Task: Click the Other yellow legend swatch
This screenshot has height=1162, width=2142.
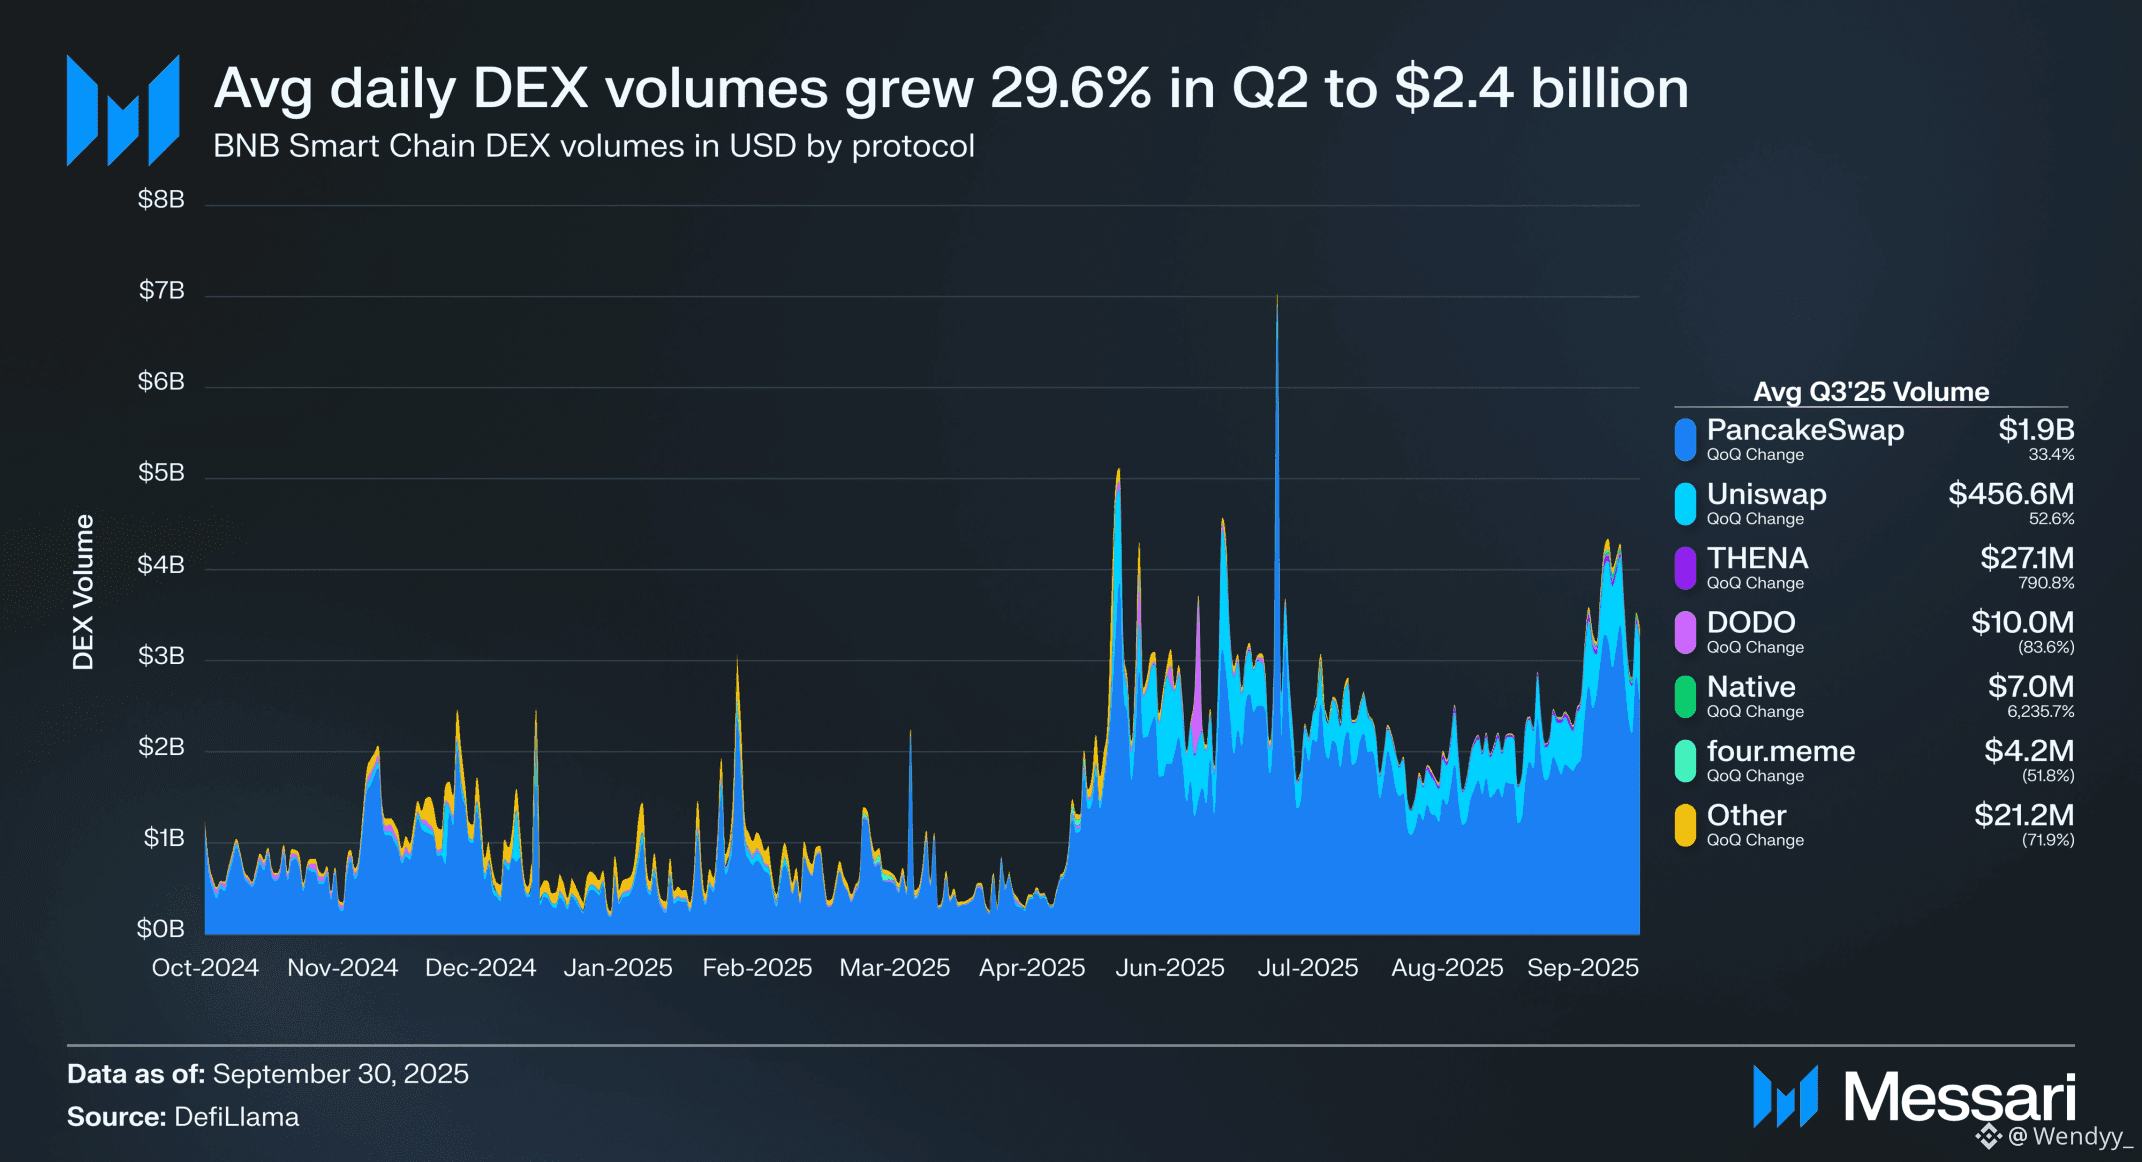Action: [1685, 825]
